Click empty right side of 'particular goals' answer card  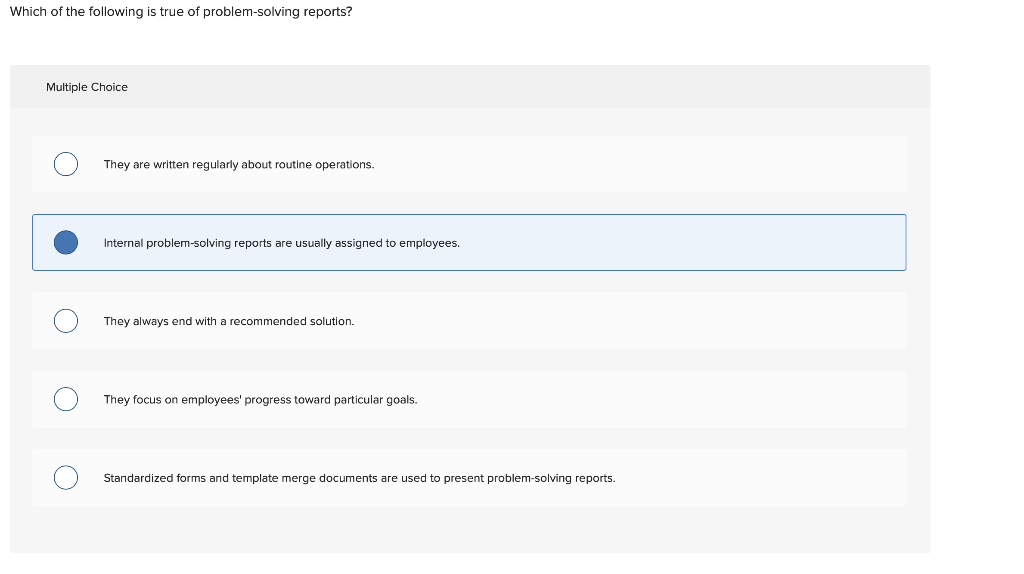pos(750,400)
